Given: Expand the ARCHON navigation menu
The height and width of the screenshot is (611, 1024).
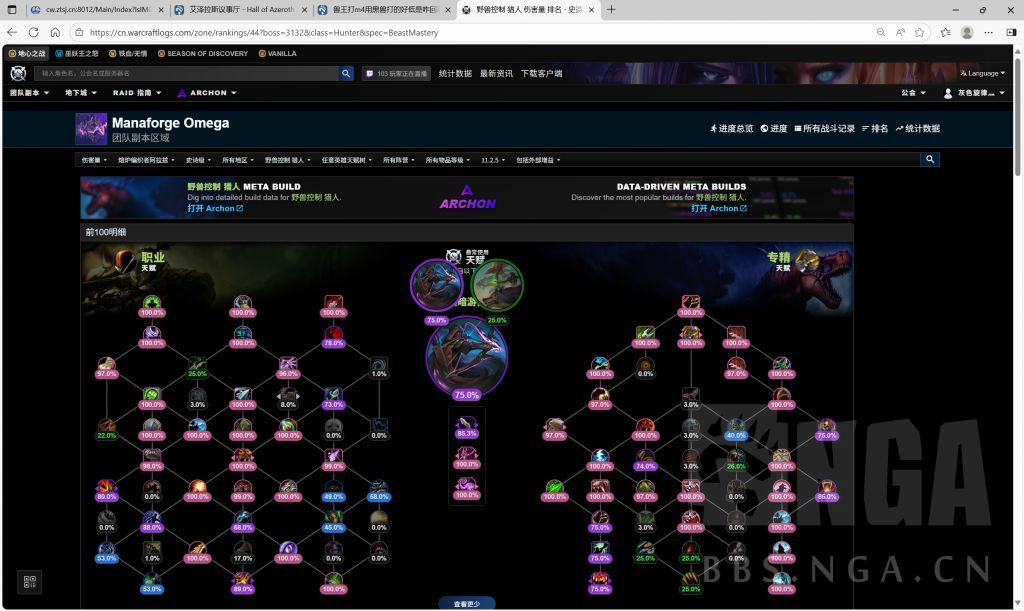Looking at the screenshot, I should tap(207, 93).
